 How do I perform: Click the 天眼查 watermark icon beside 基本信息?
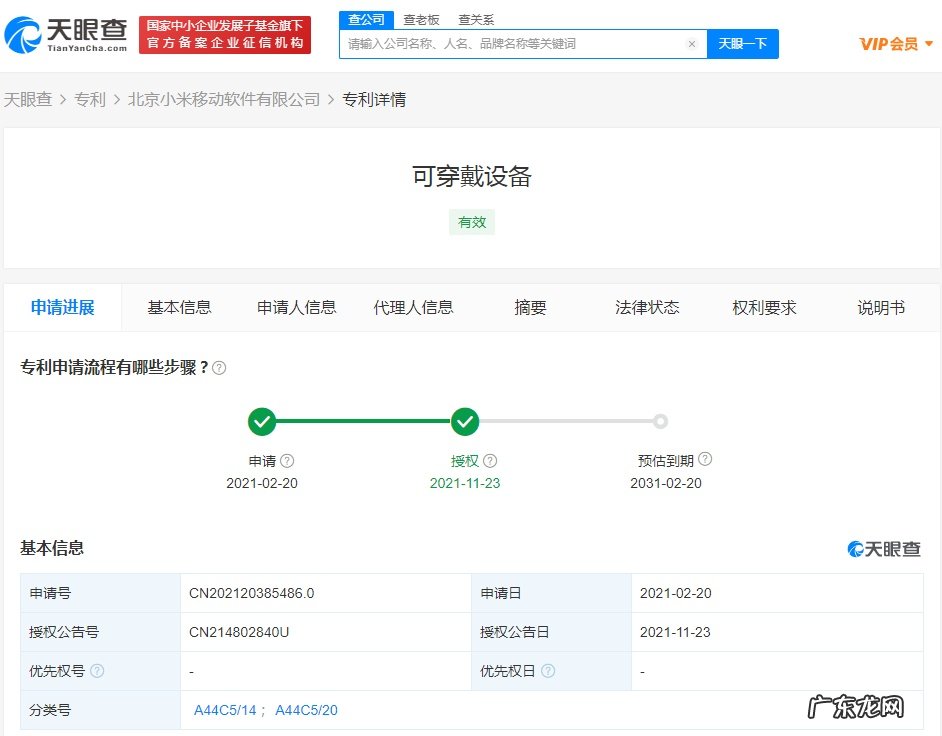(855, 548)
